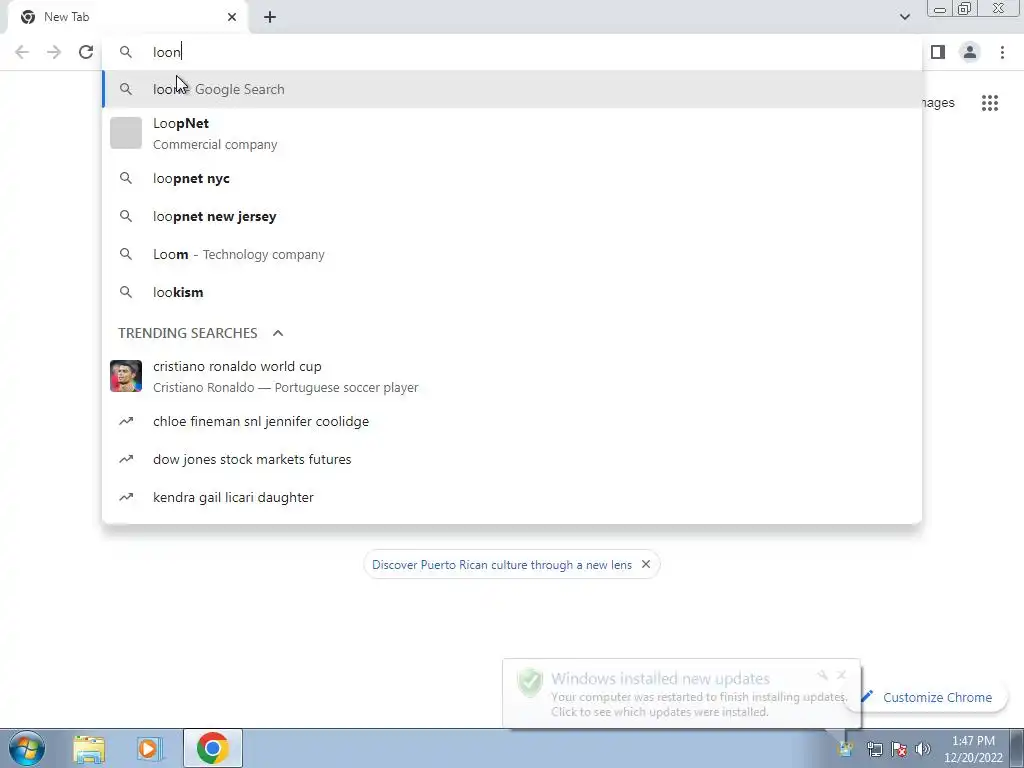Screen dimensions: 1024x768
Task: Open 'Discover Puerto Rican culture' link
Action: [502, 565]
